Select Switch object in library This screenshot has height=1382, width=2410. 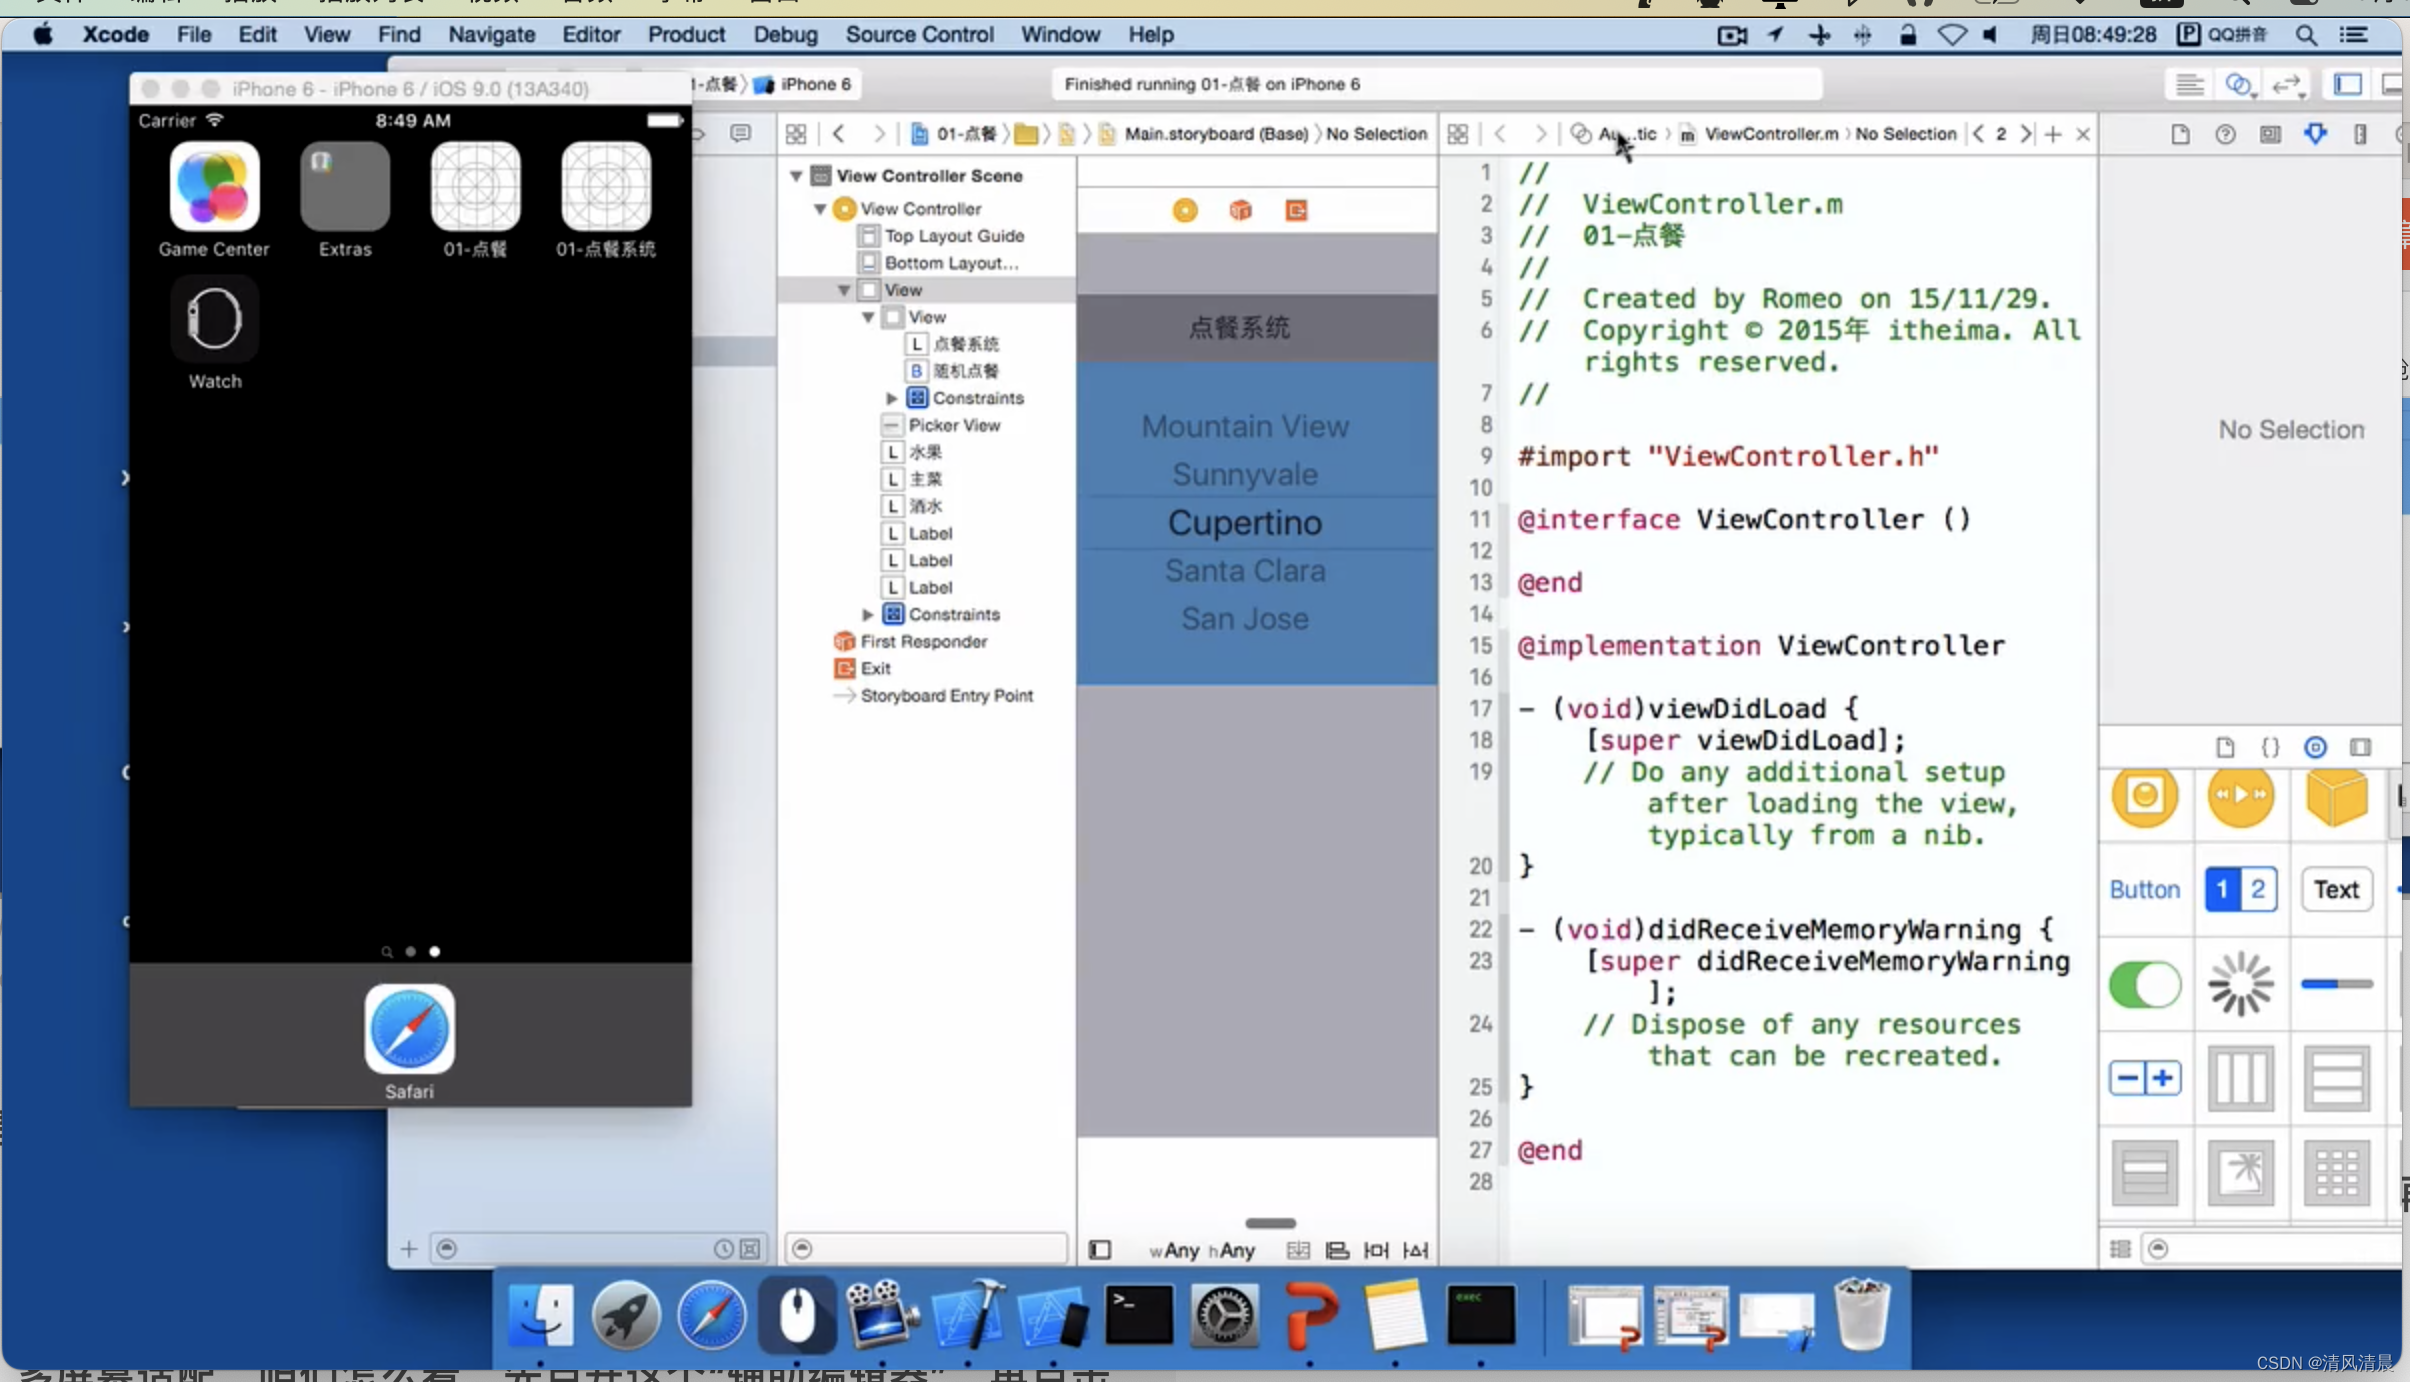tap(2144, 985)
